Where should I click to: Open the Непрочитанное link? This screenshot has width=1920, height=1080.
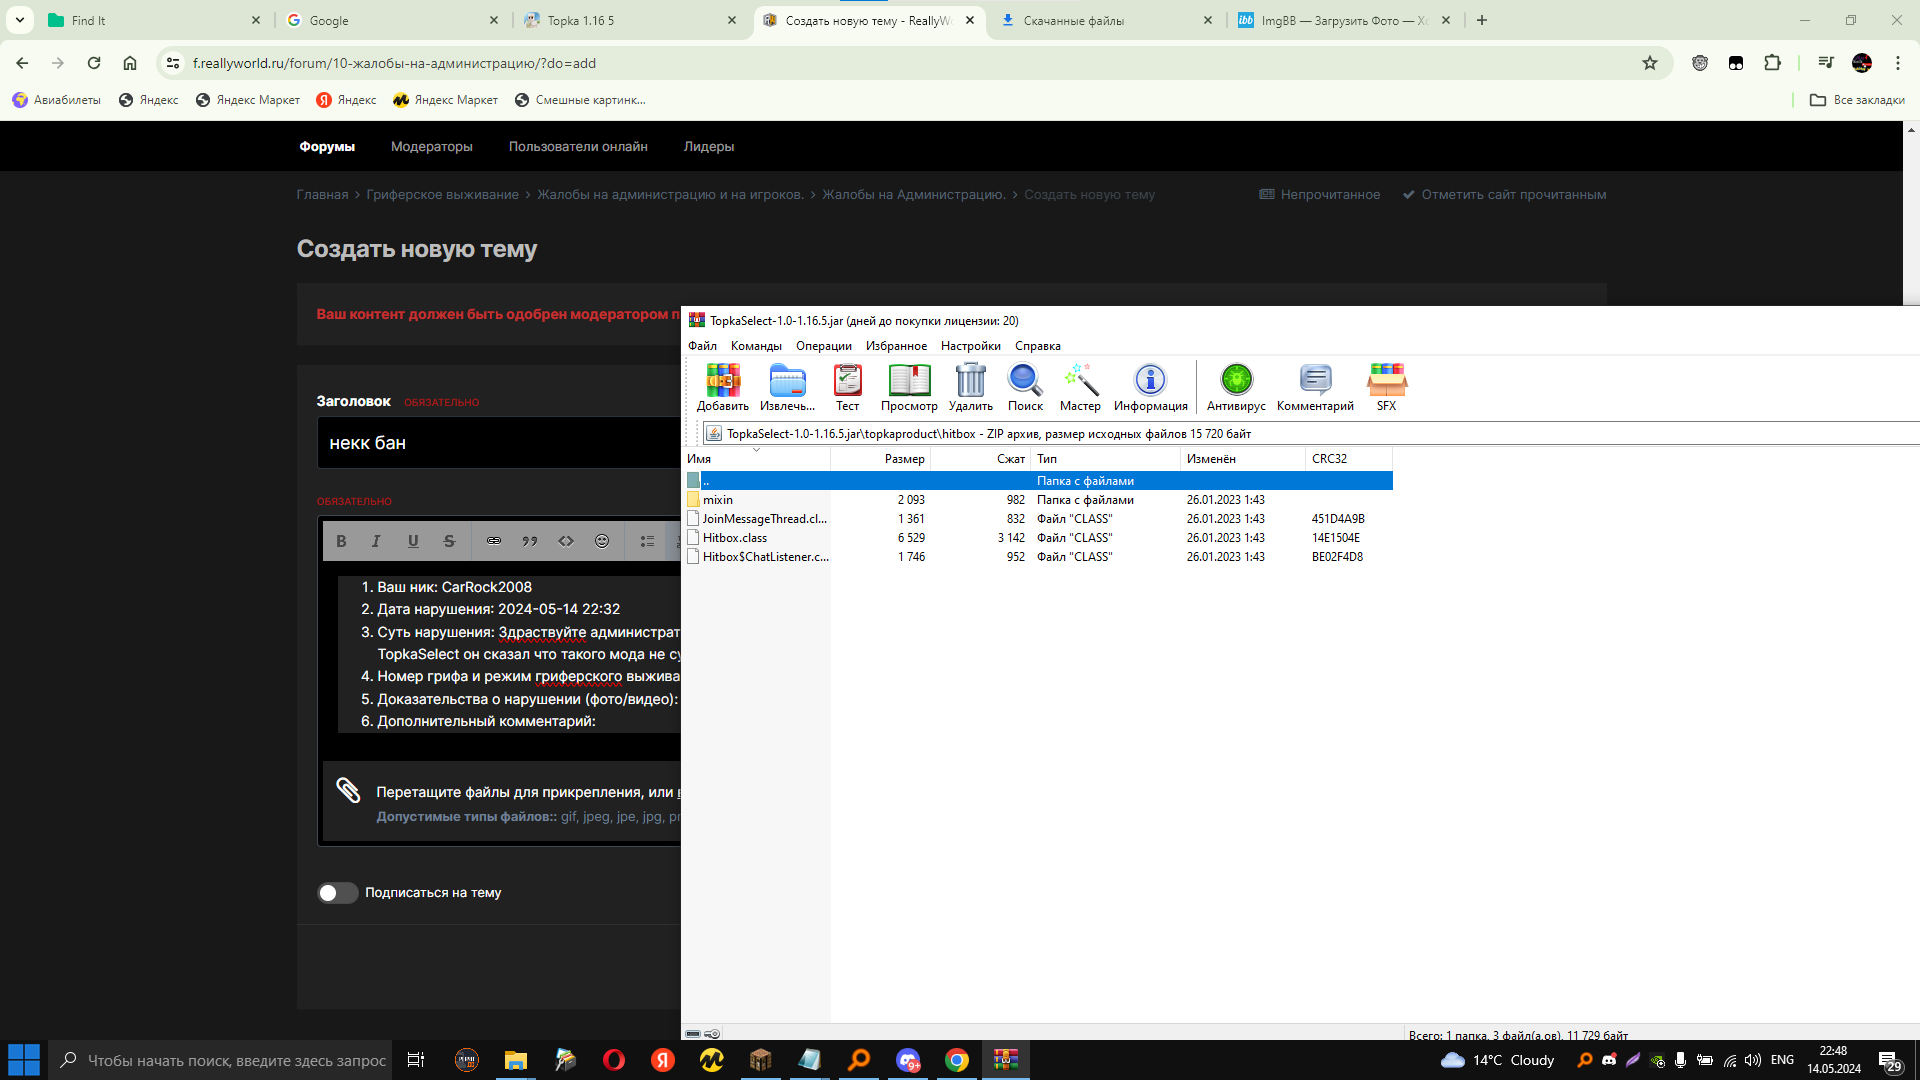coord(1319,195)
